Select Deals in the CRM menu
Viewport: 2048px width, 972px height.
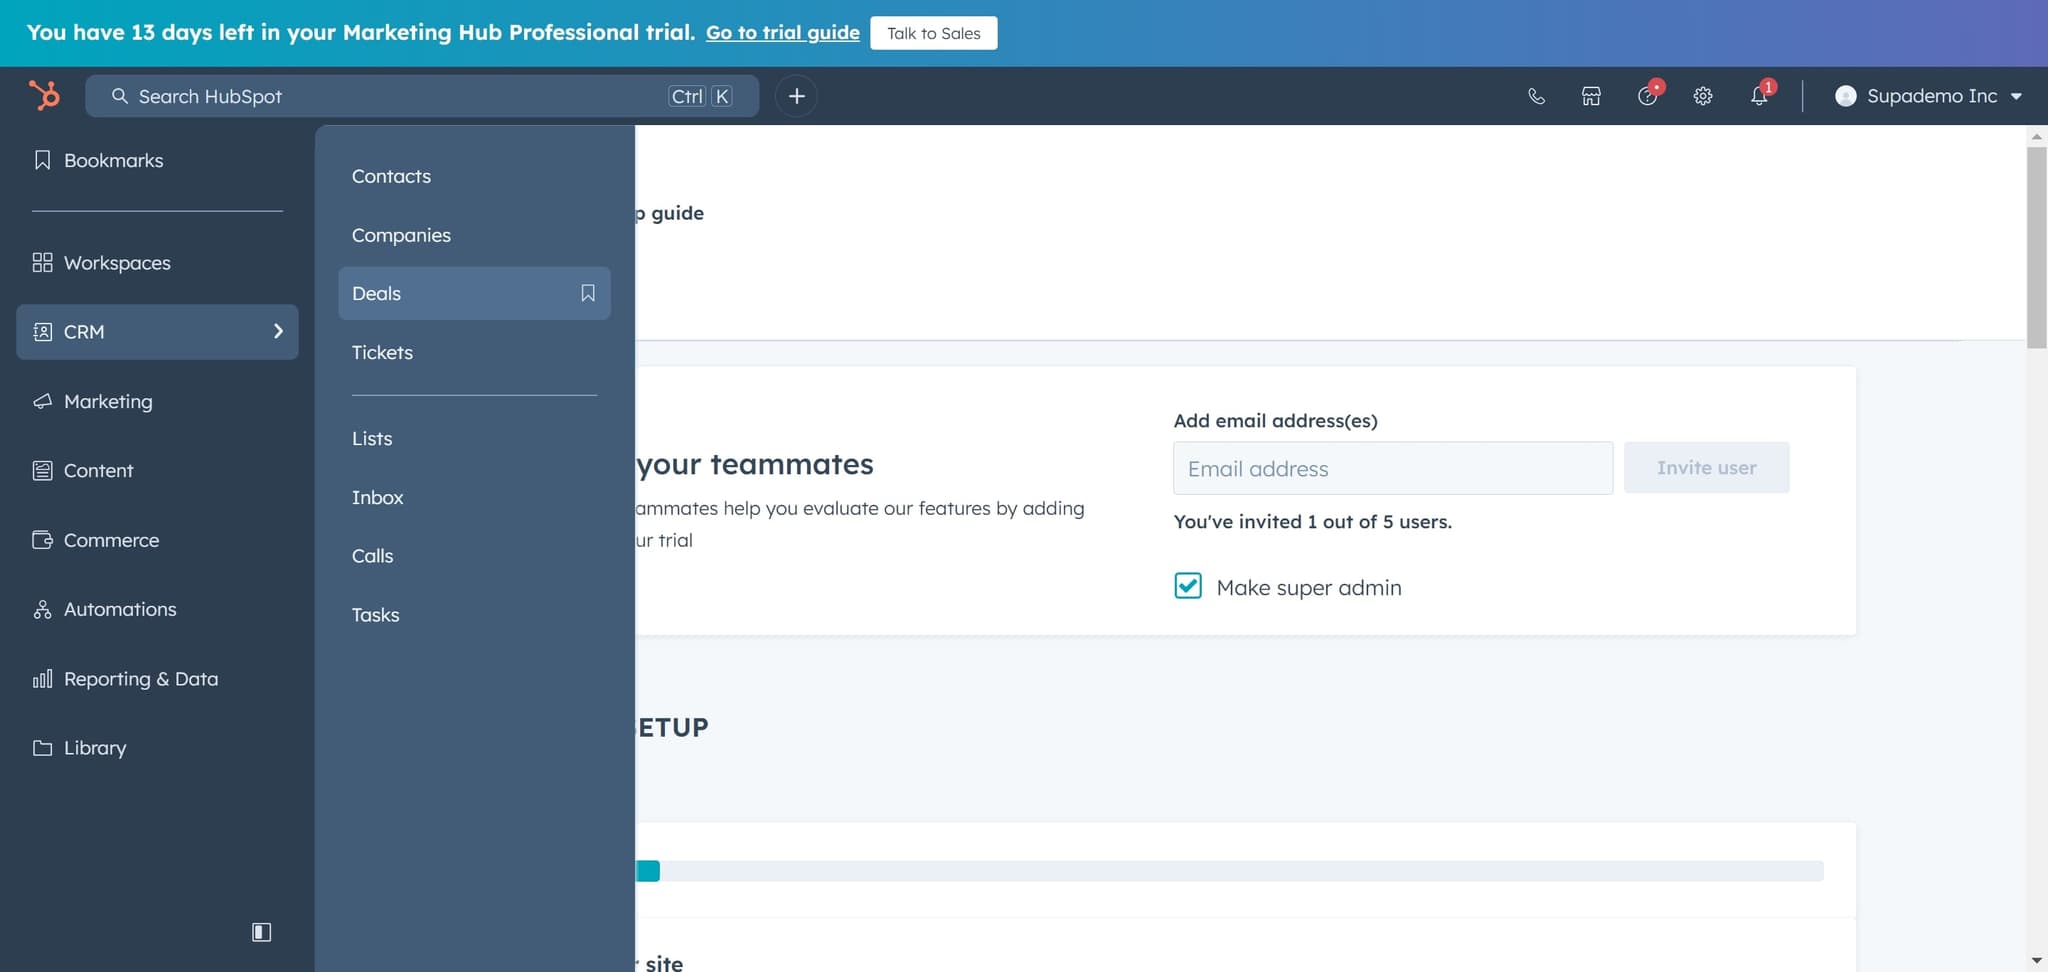pyautogui.click(x=376, y=293)
